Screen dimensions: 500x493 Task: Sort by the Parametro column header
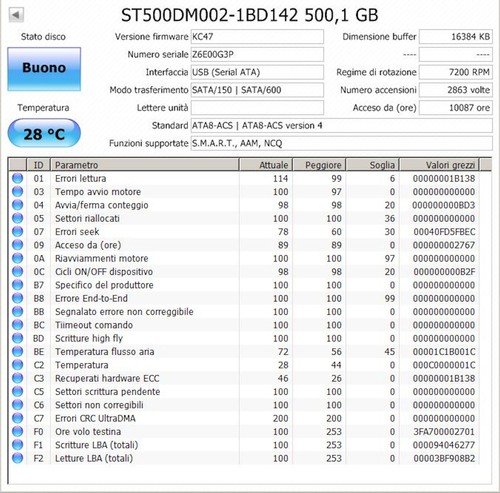click(145, 165)
